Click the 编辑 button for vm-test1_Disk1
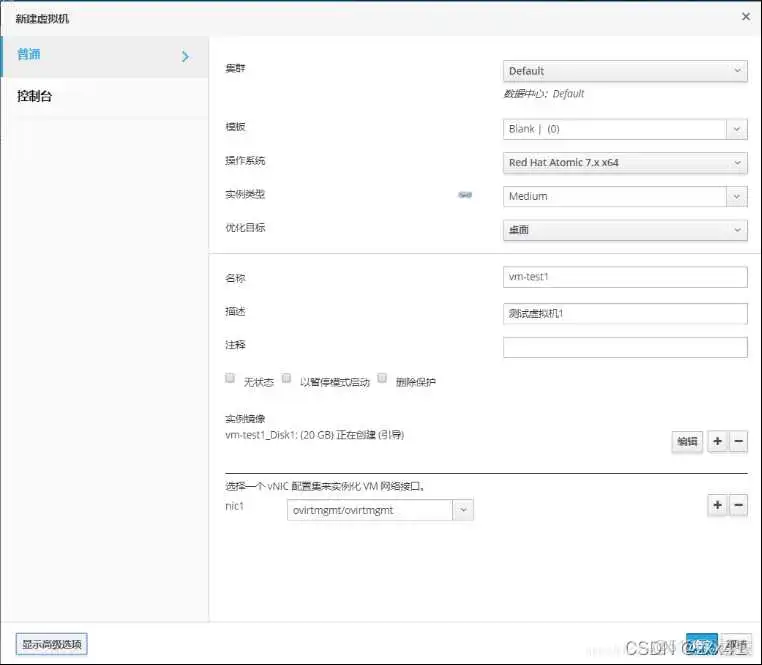Screen dimensions: 762x665 687,441
